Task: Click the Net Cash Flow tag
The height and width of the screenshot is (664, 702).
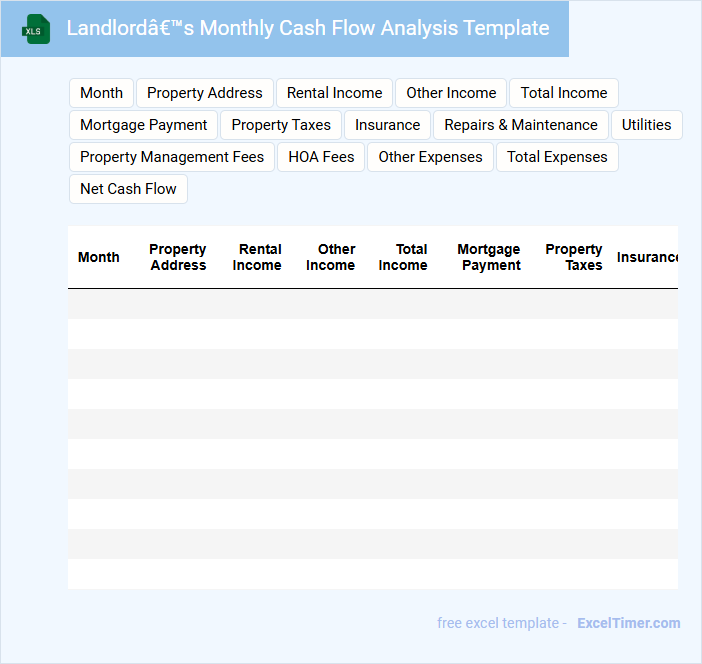Action: pyautogui.click(x=128, y=189)
